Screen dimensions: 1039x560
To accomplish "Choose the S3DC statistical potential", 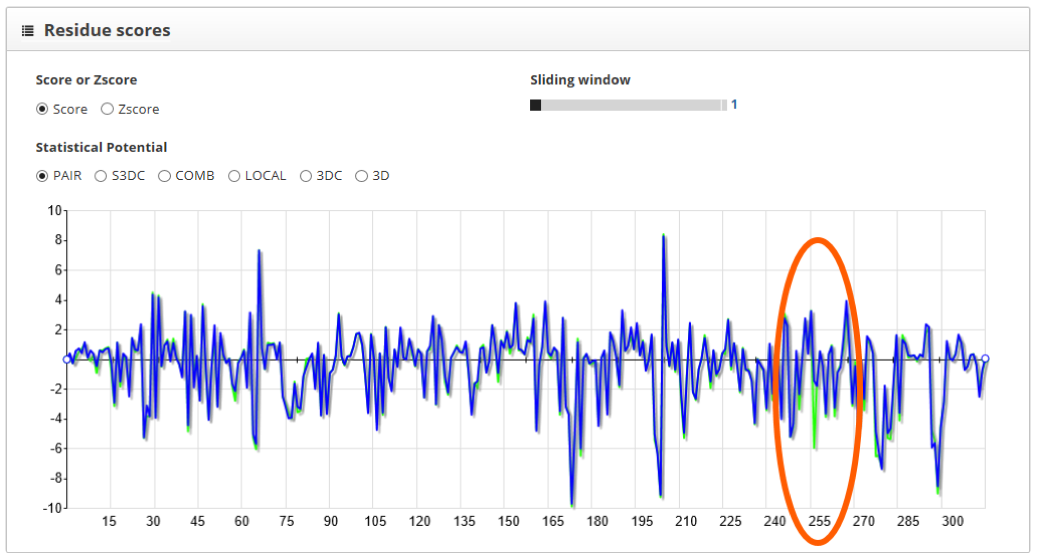I will pyautogui.click(x=100, y=176).
